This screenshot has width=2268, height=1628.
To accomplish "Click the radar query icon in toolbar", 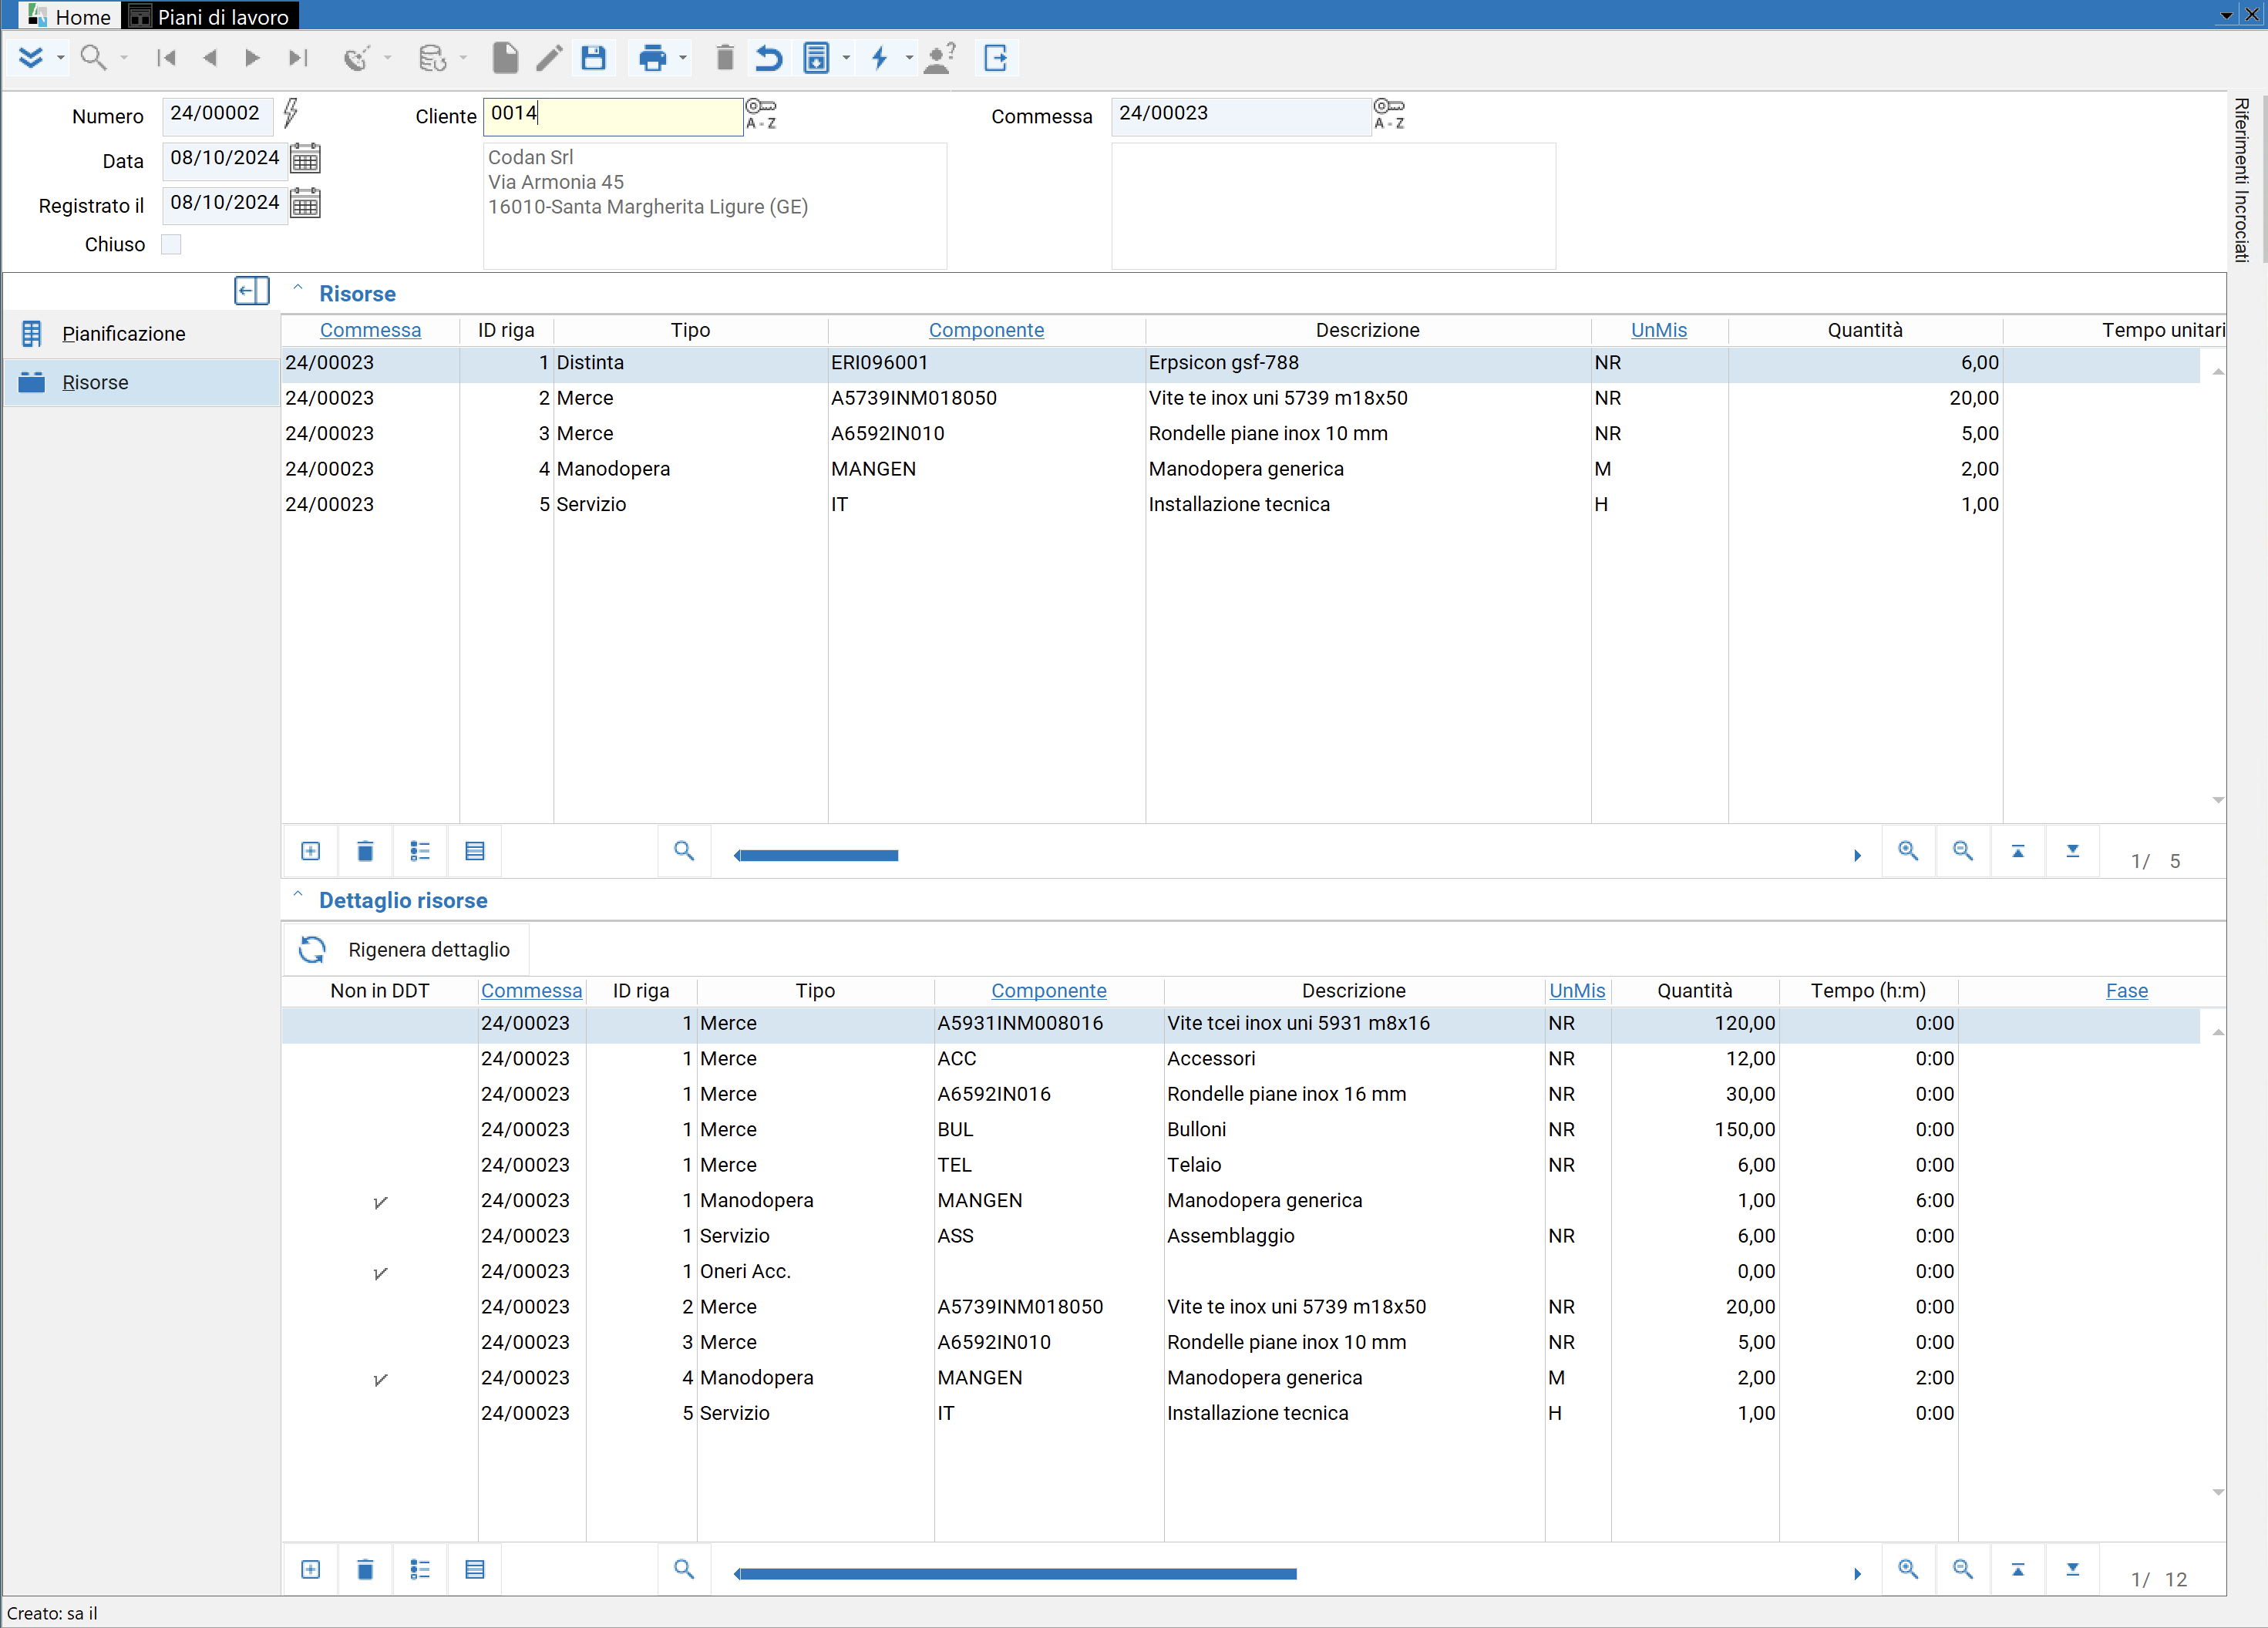I will [357, 58].
